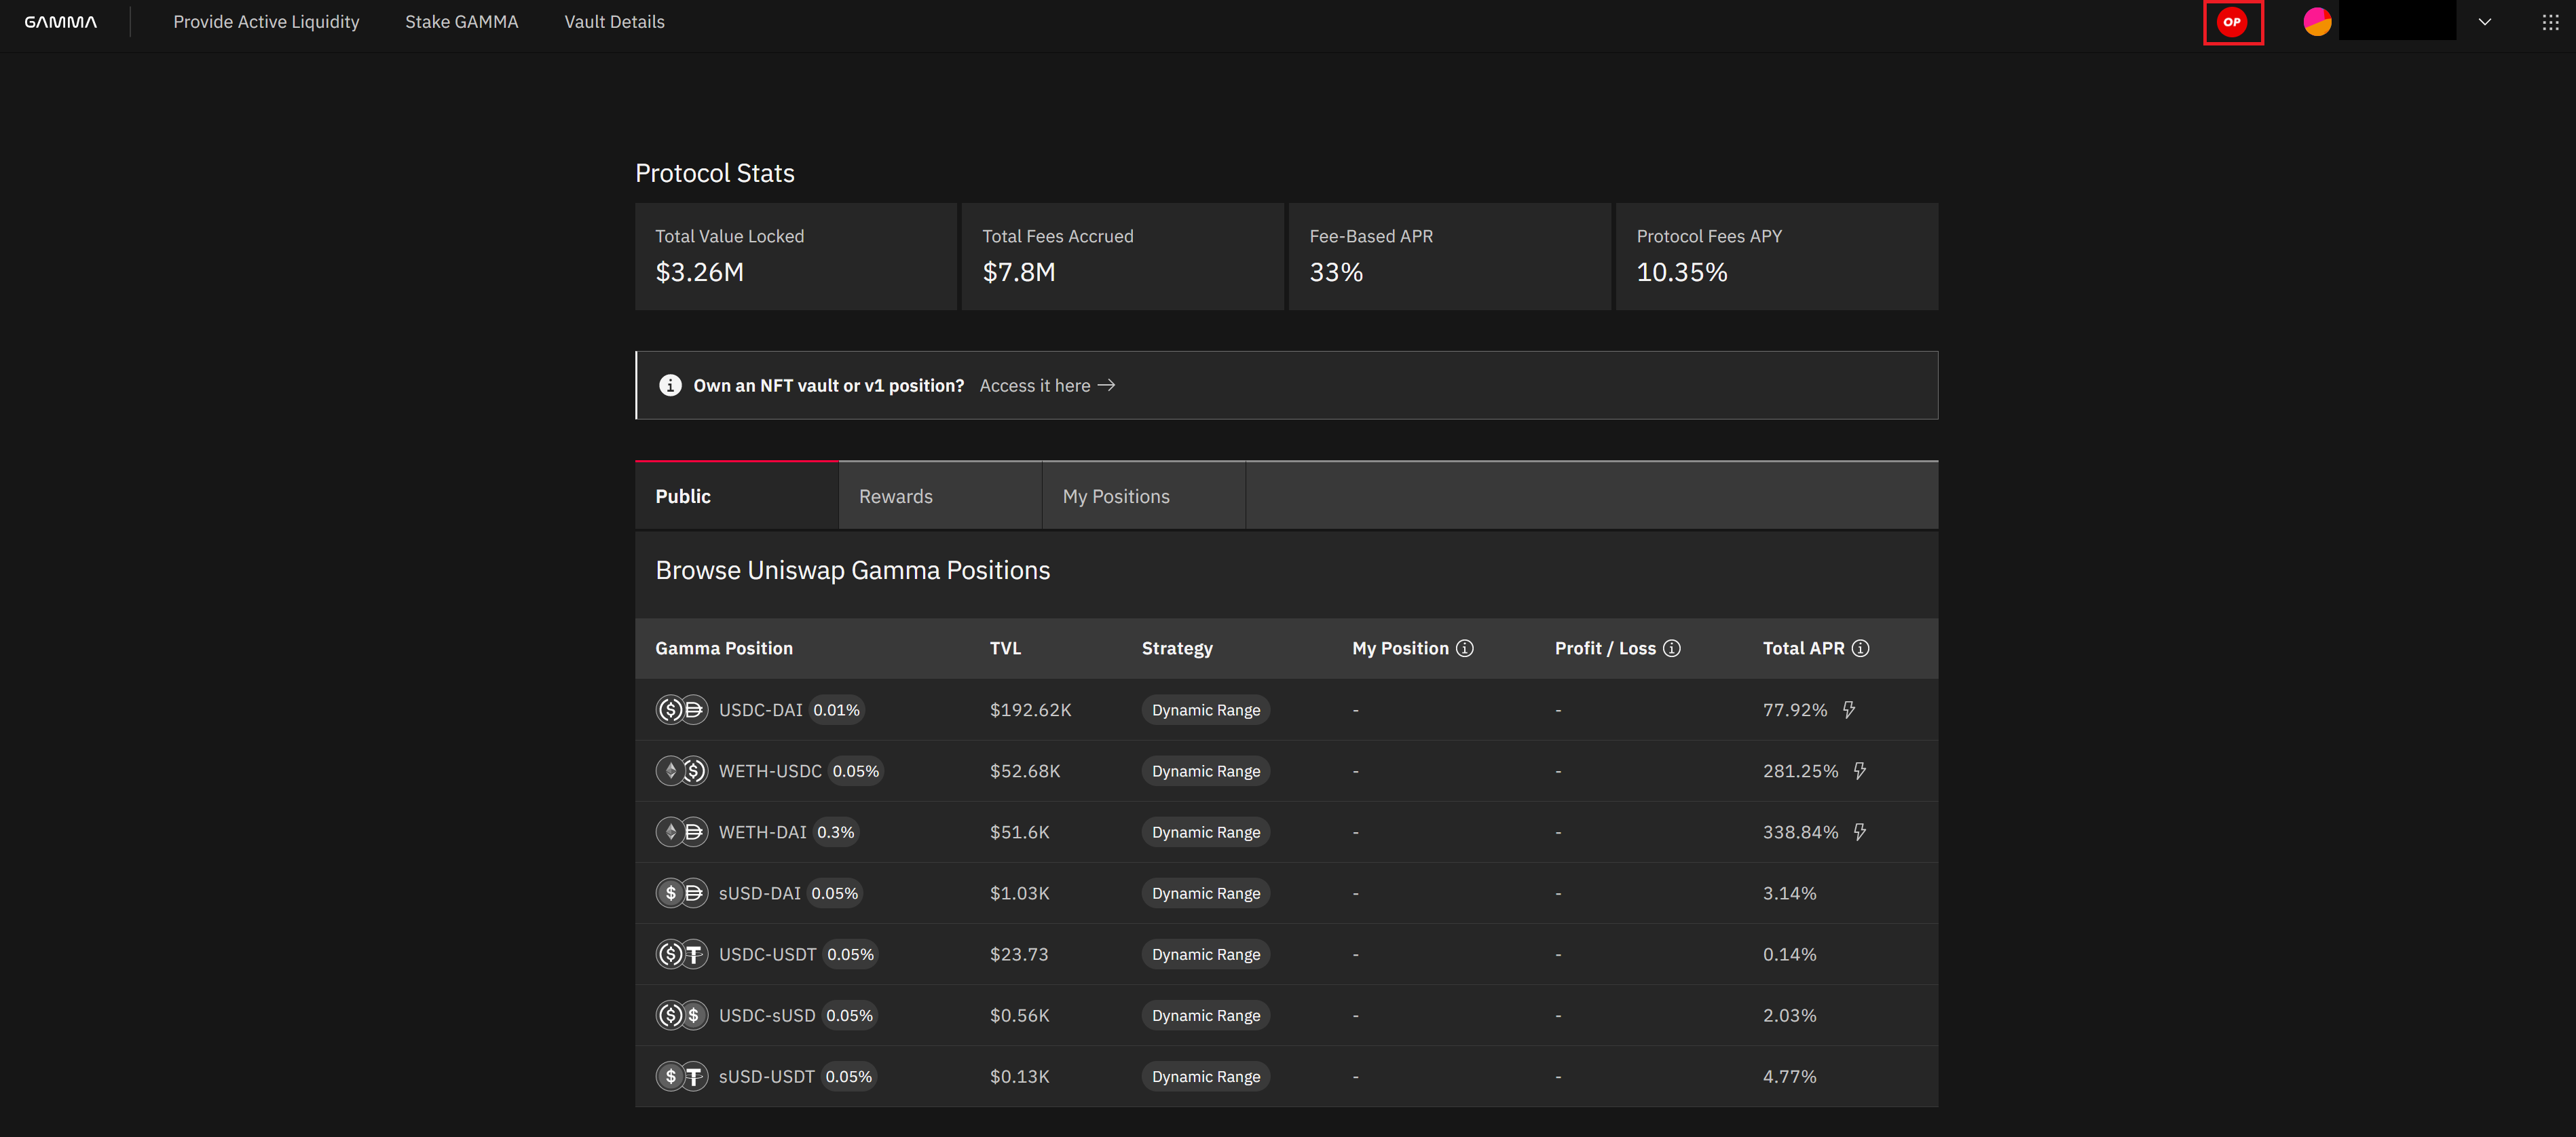2576x1137 pixels.
Task: Click Dynamic Range badge in USDC-DAI row
Action: 1206,710
